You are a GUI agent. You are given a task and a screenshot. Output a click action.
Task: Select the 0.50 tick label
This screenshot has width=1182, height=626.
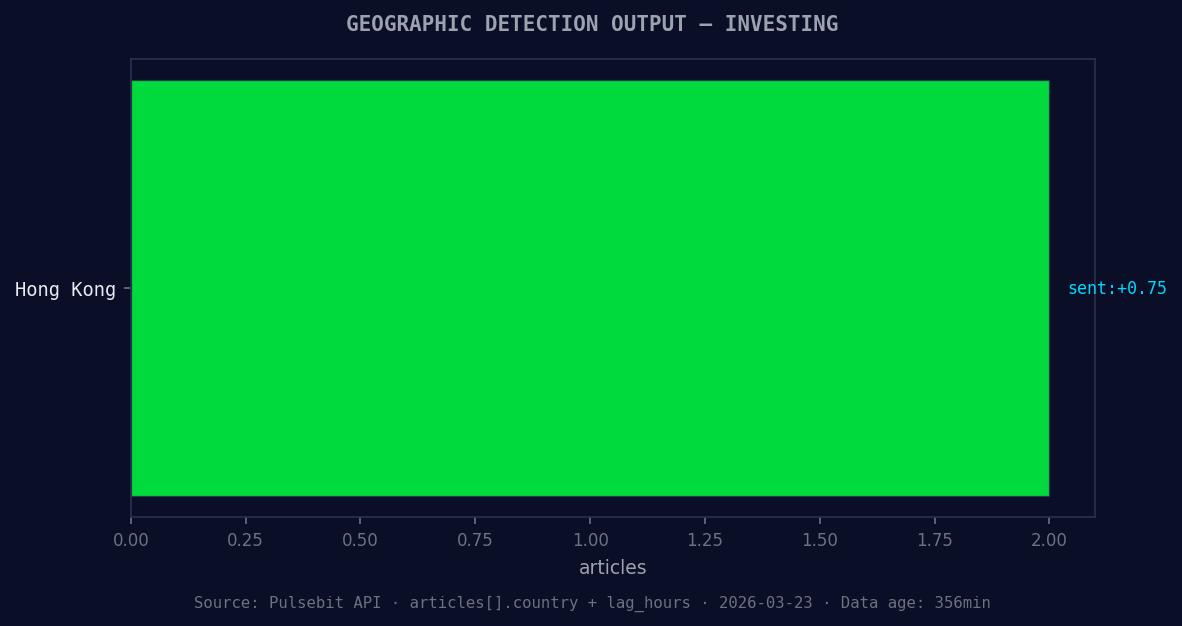(x=361, y=539)
